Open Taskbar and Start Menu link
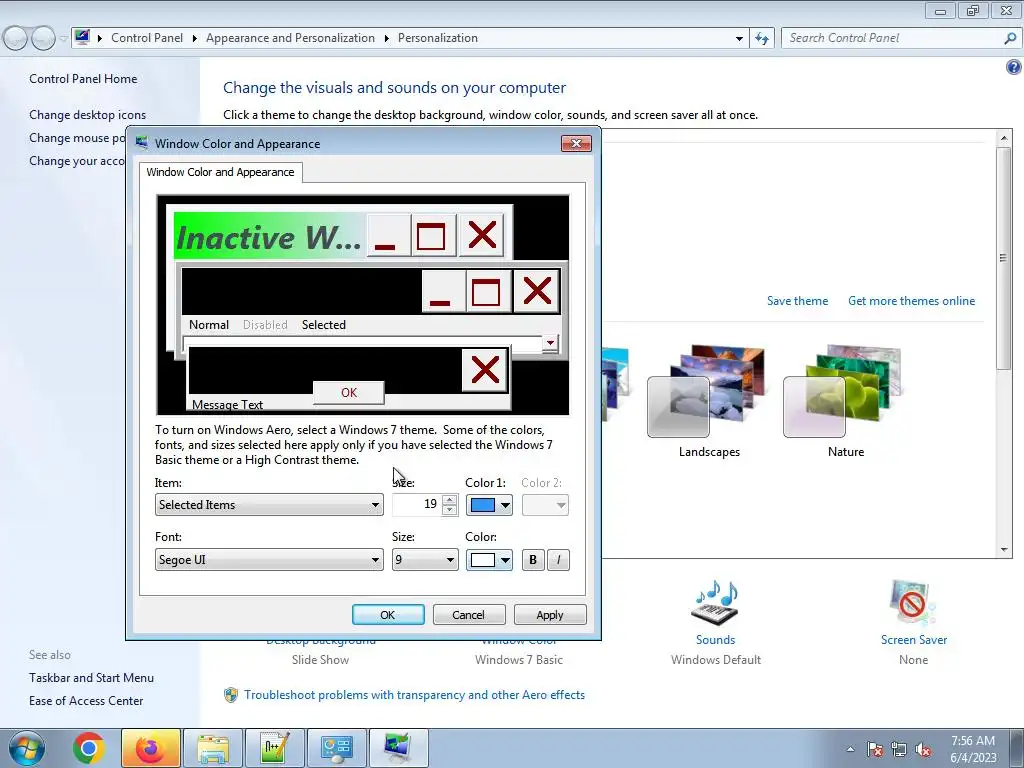The width and height of the screenshot is (1024, 768). point(91,678)
